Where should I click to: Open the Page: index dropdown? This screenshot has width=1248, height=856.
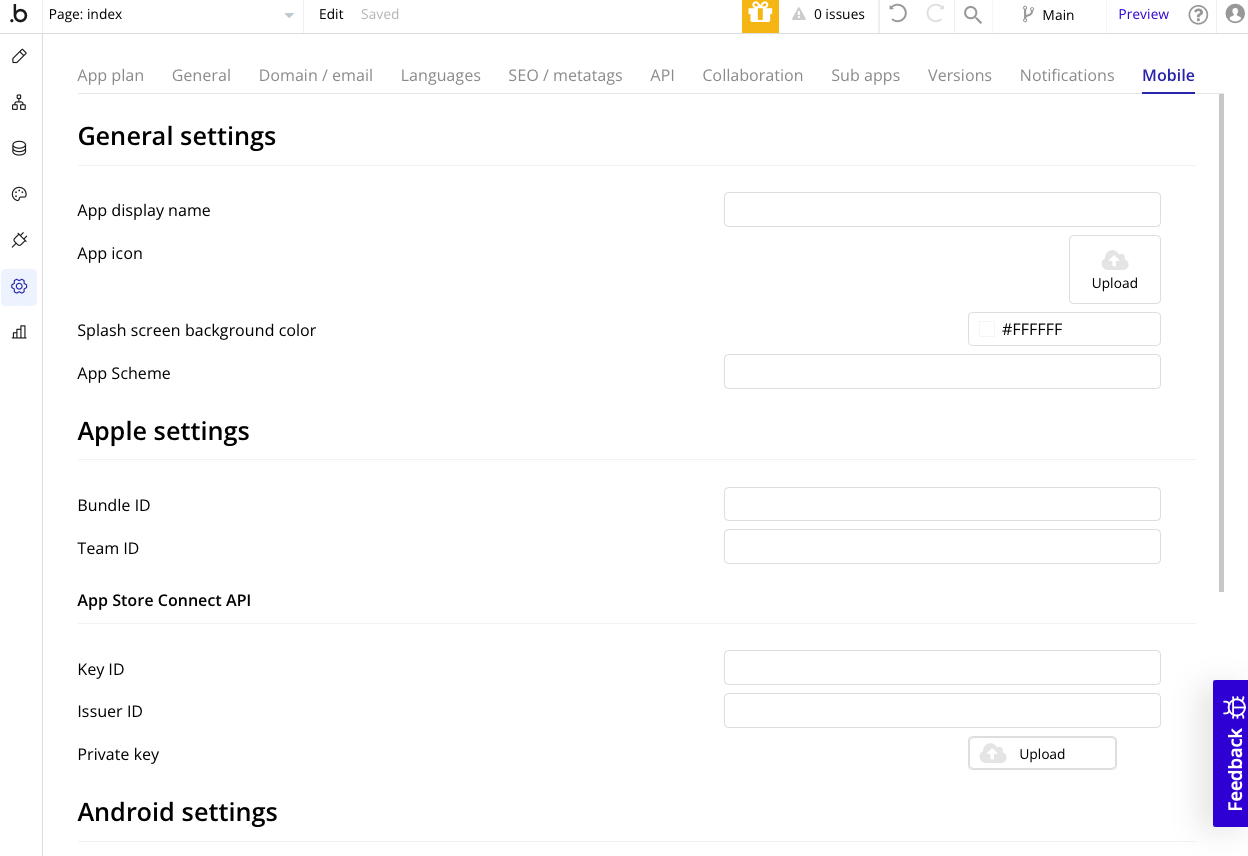tap(172, 15)
